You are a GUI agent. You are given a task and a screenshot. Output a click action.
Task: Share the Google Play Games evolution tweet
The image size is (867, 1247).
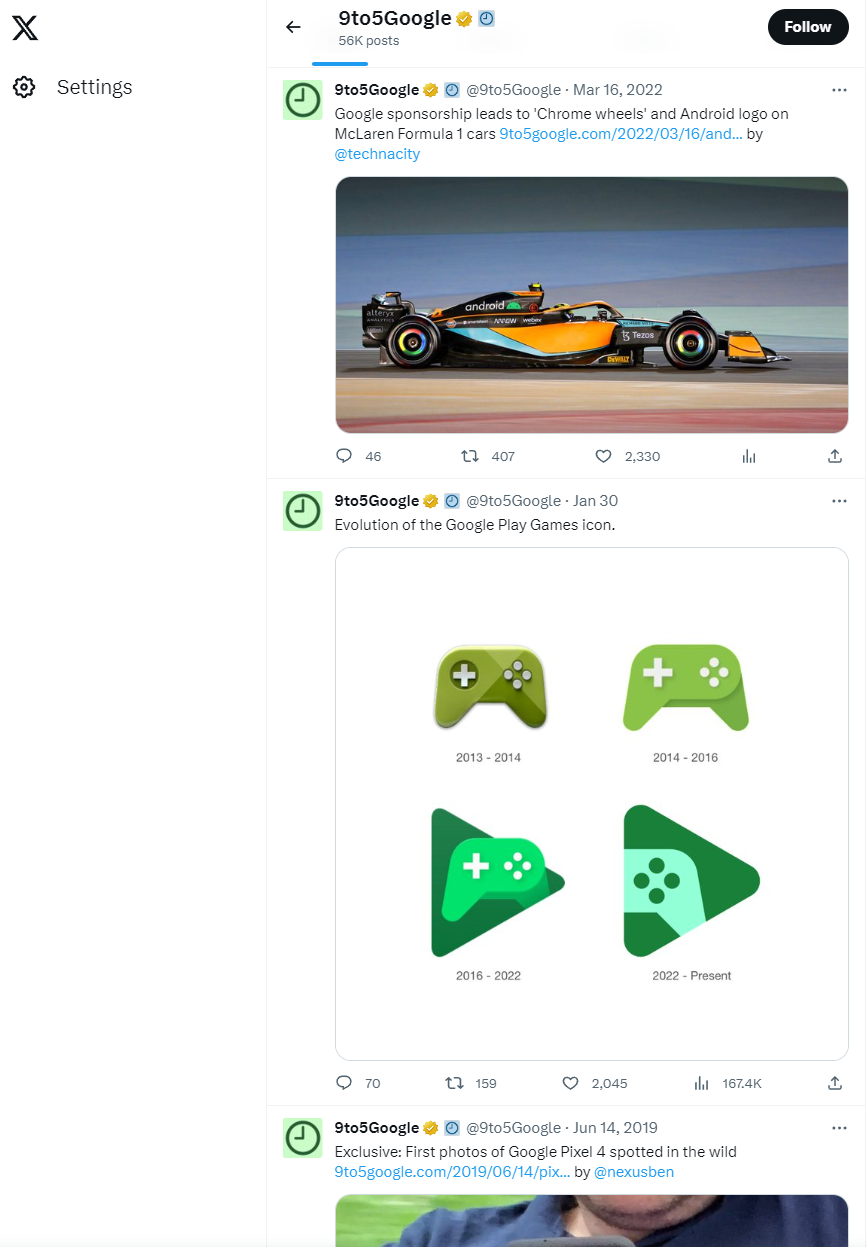835,1083
